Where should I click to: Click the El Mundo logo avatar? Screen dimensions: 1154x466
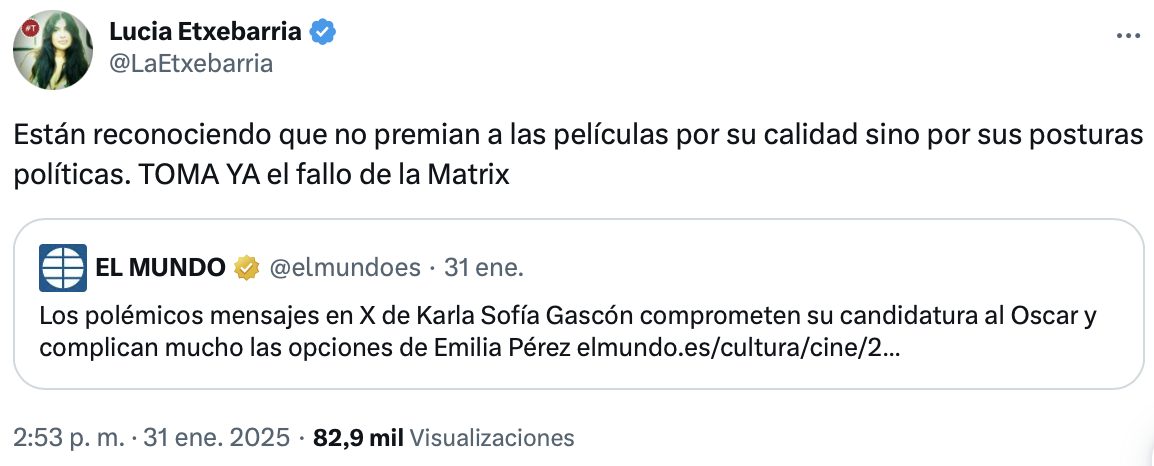click(61, 268)
